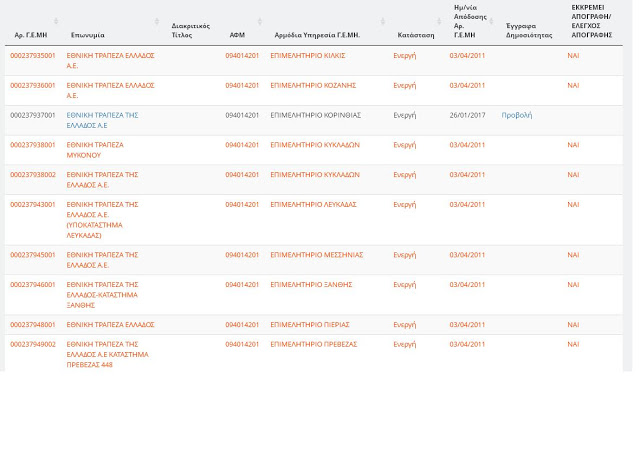Click ΕΚΚΡΕΜΕΙ ΑΠΟΓΡΑΦΗ/ ΕΛΕΓΧΟΣ ΑΠΟΓΡΑΦΗΣ header
Screen dimensions: 640x462
click(x=591, y=21)
